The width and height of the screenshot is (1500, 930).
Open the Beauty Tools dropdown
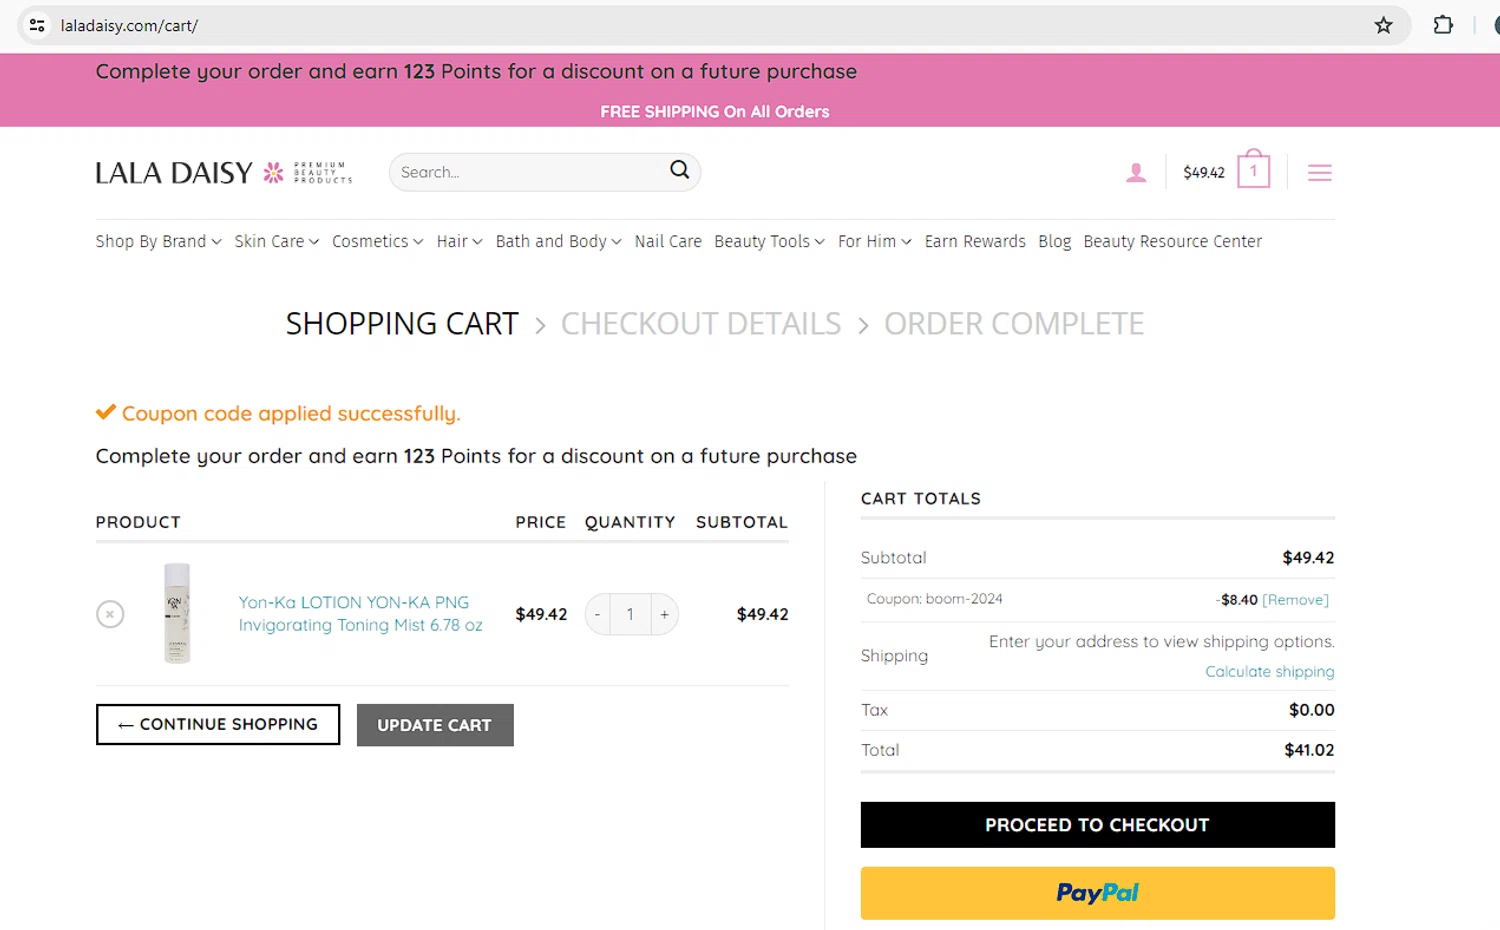769,242
